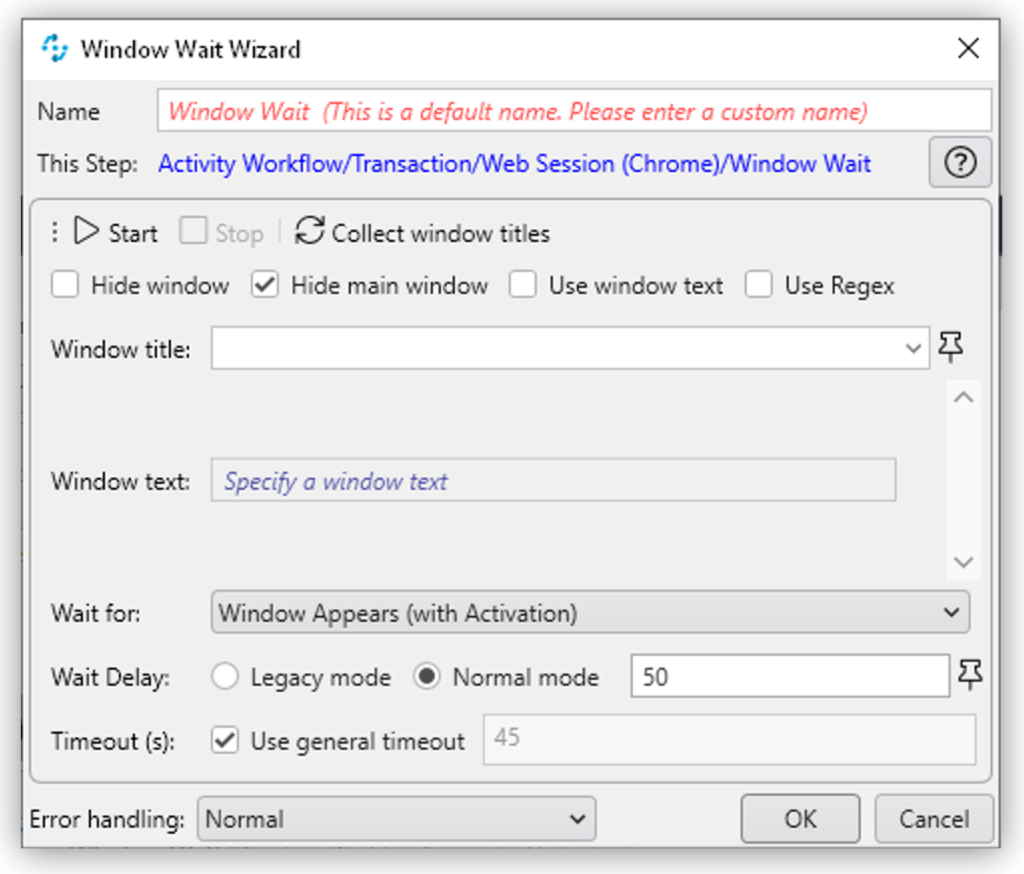Click the toolbar grip dots handle
The width and height of the screenshot is (1024, 874).
(x=55, y=233)
